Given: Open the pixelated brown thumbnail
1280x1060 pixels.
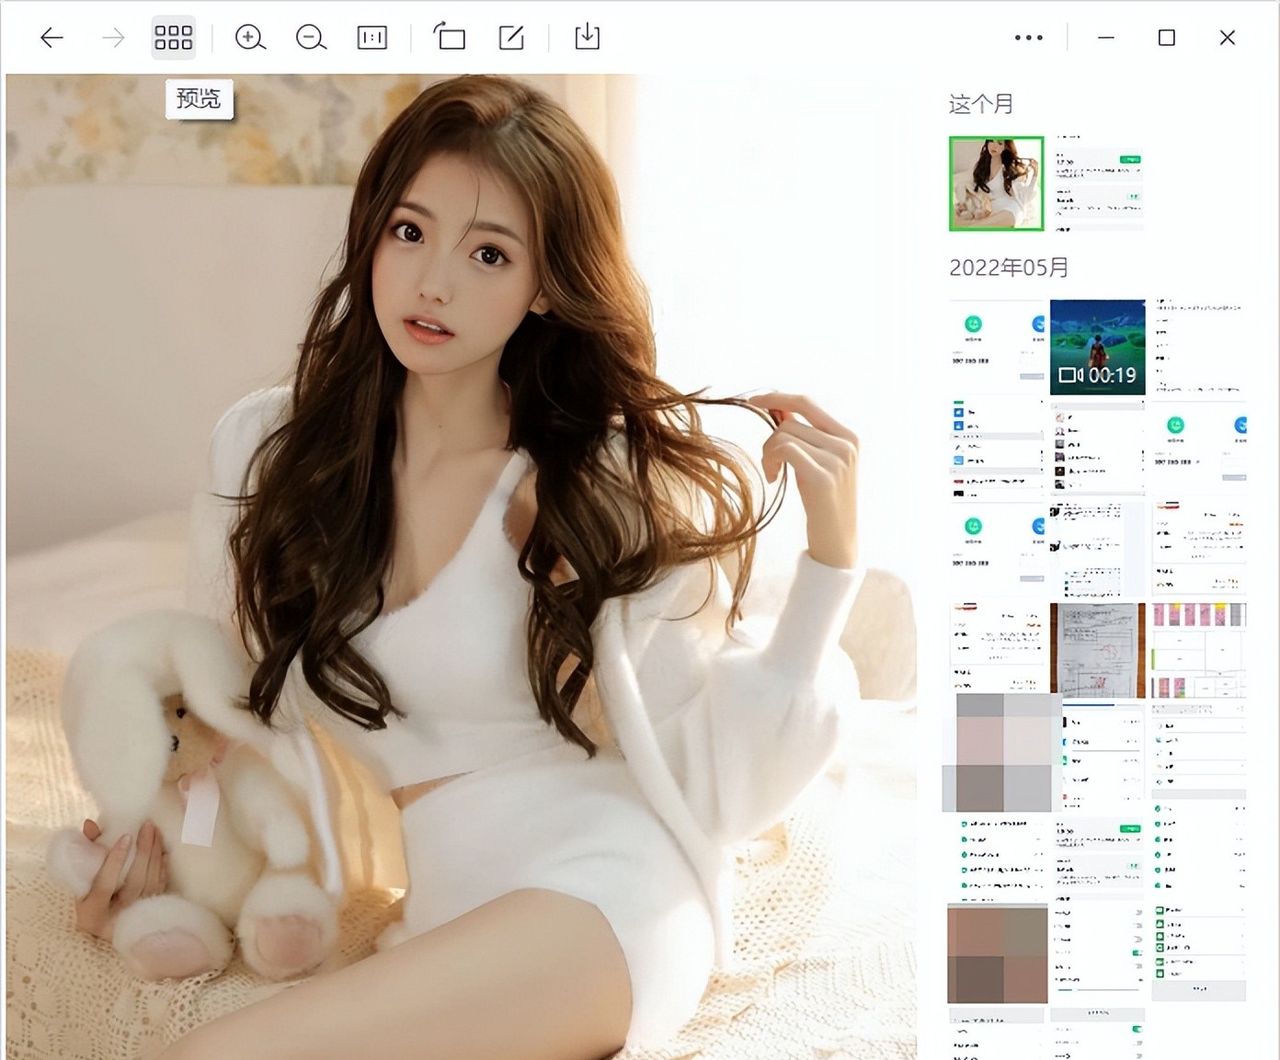Looking at the screenshot, I should click(x=997, y=954).
